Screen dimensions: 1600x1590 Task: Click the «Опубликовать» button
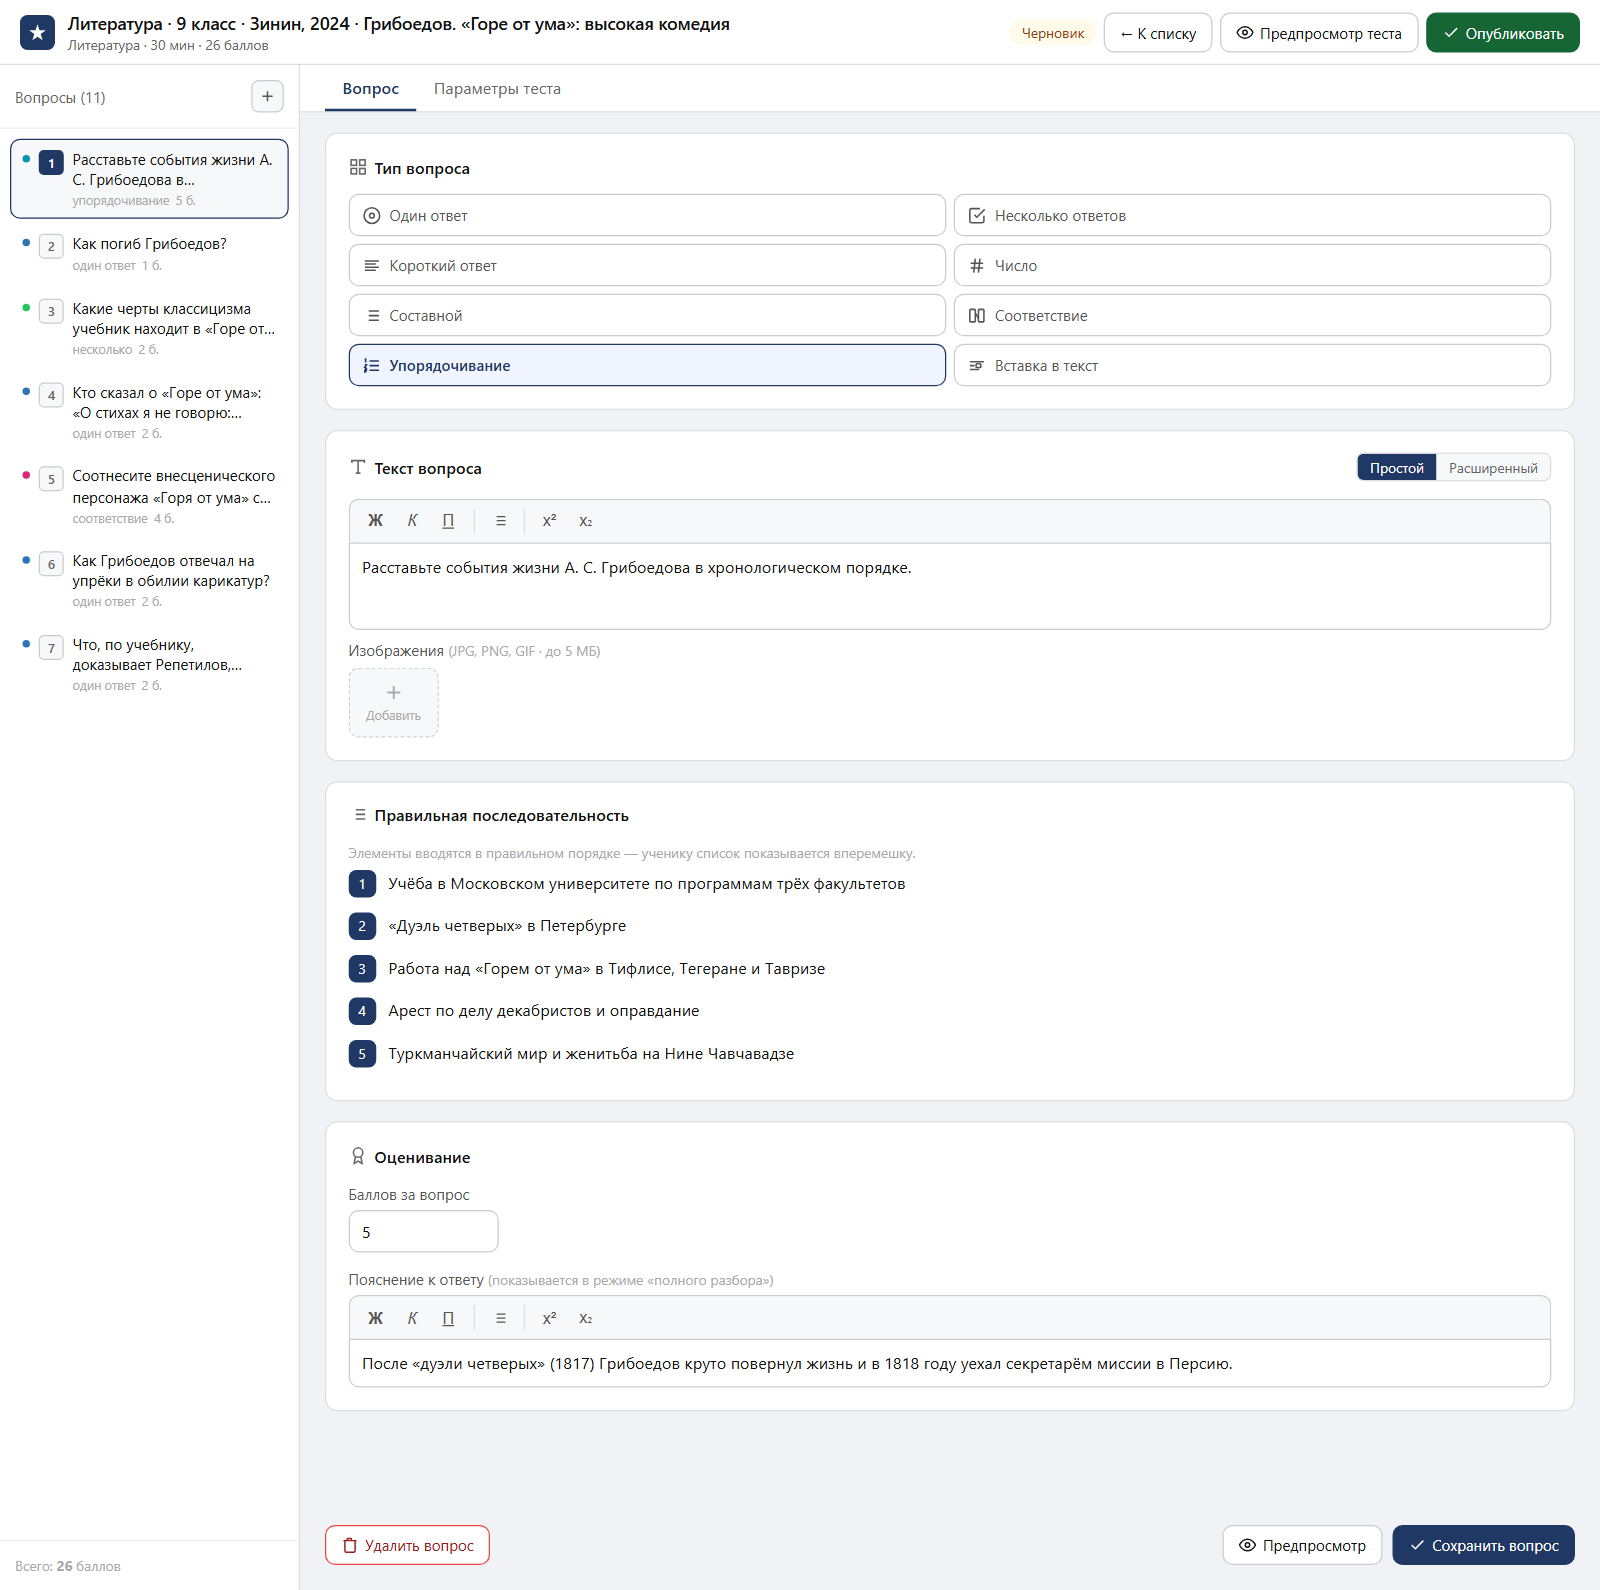[1503, 33]
